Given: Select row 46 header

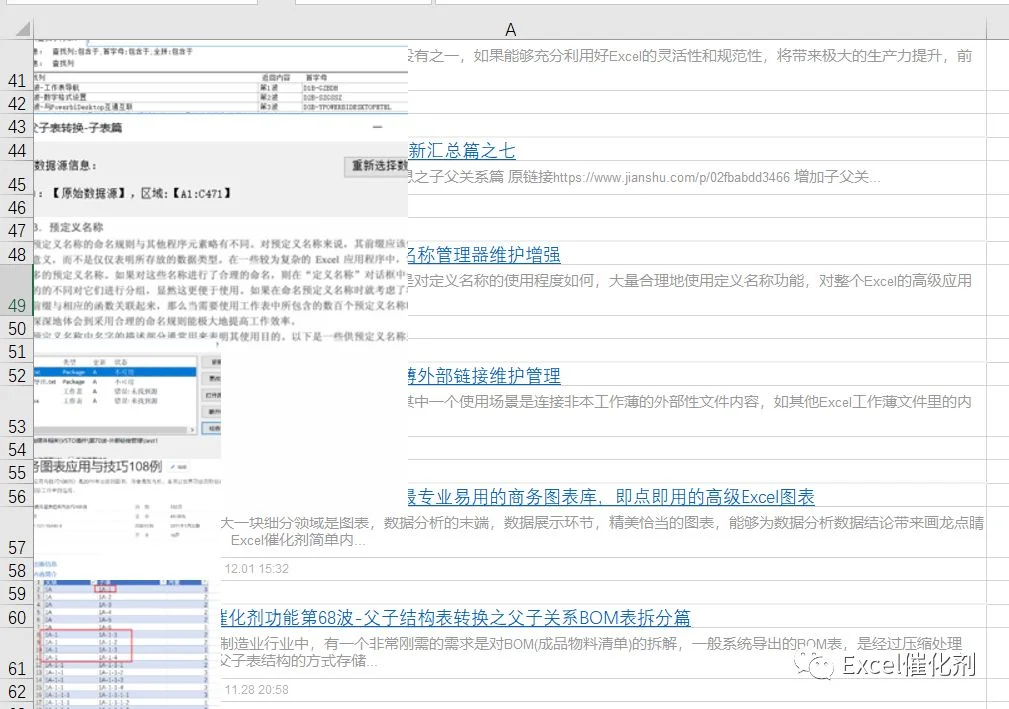Looking at the screenshot, I should click(x=17, y=207).
